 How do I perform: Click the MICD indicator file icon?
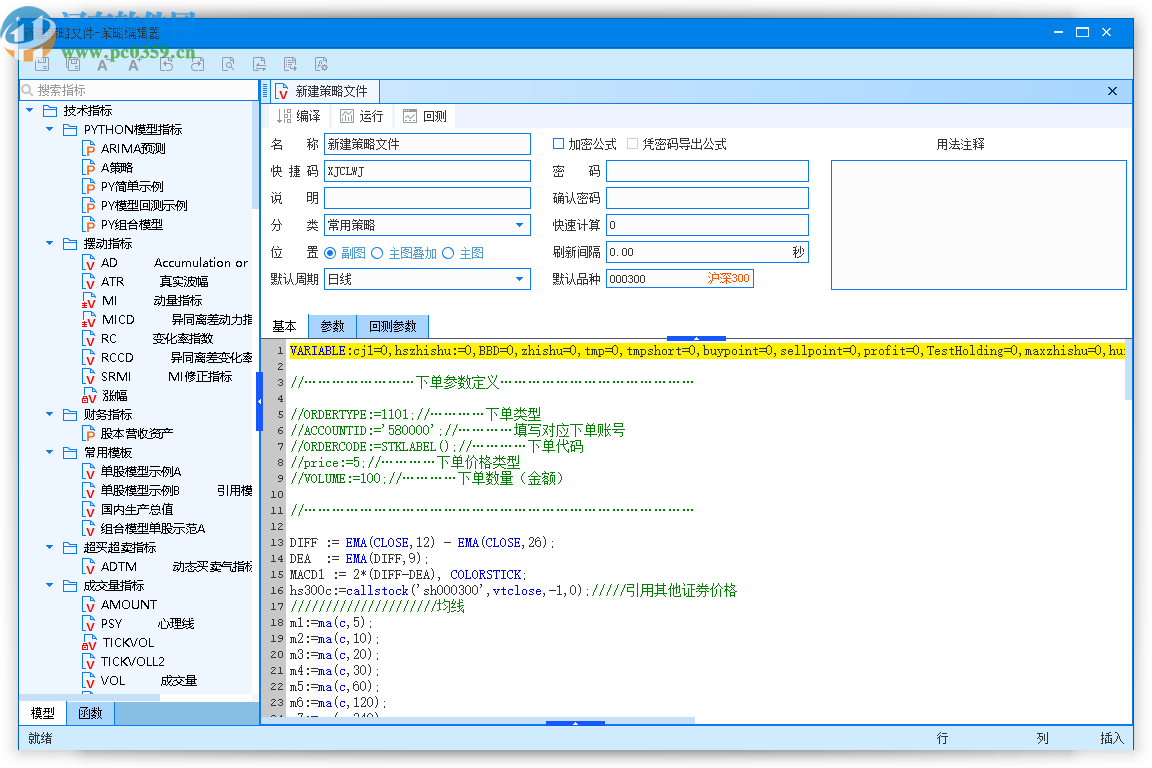tap(89, 320)
